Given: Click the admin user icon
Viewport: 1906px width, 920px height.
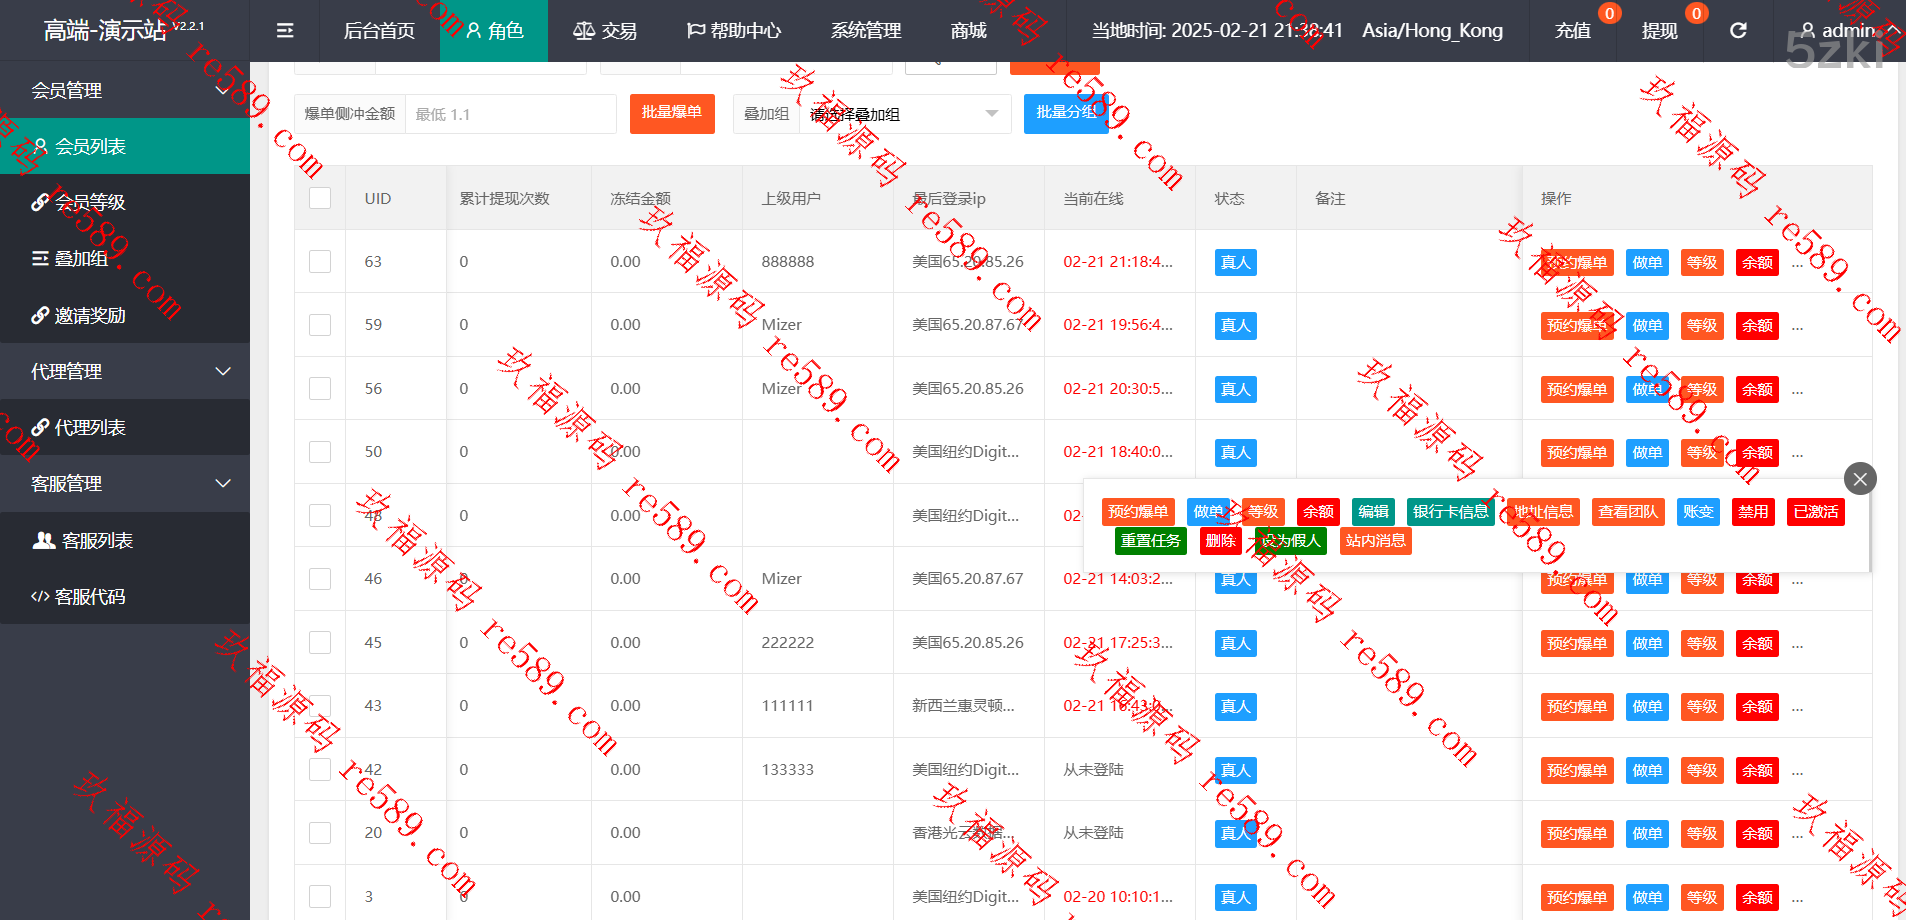Looking at the screenshot, I should coord(1808,31).
